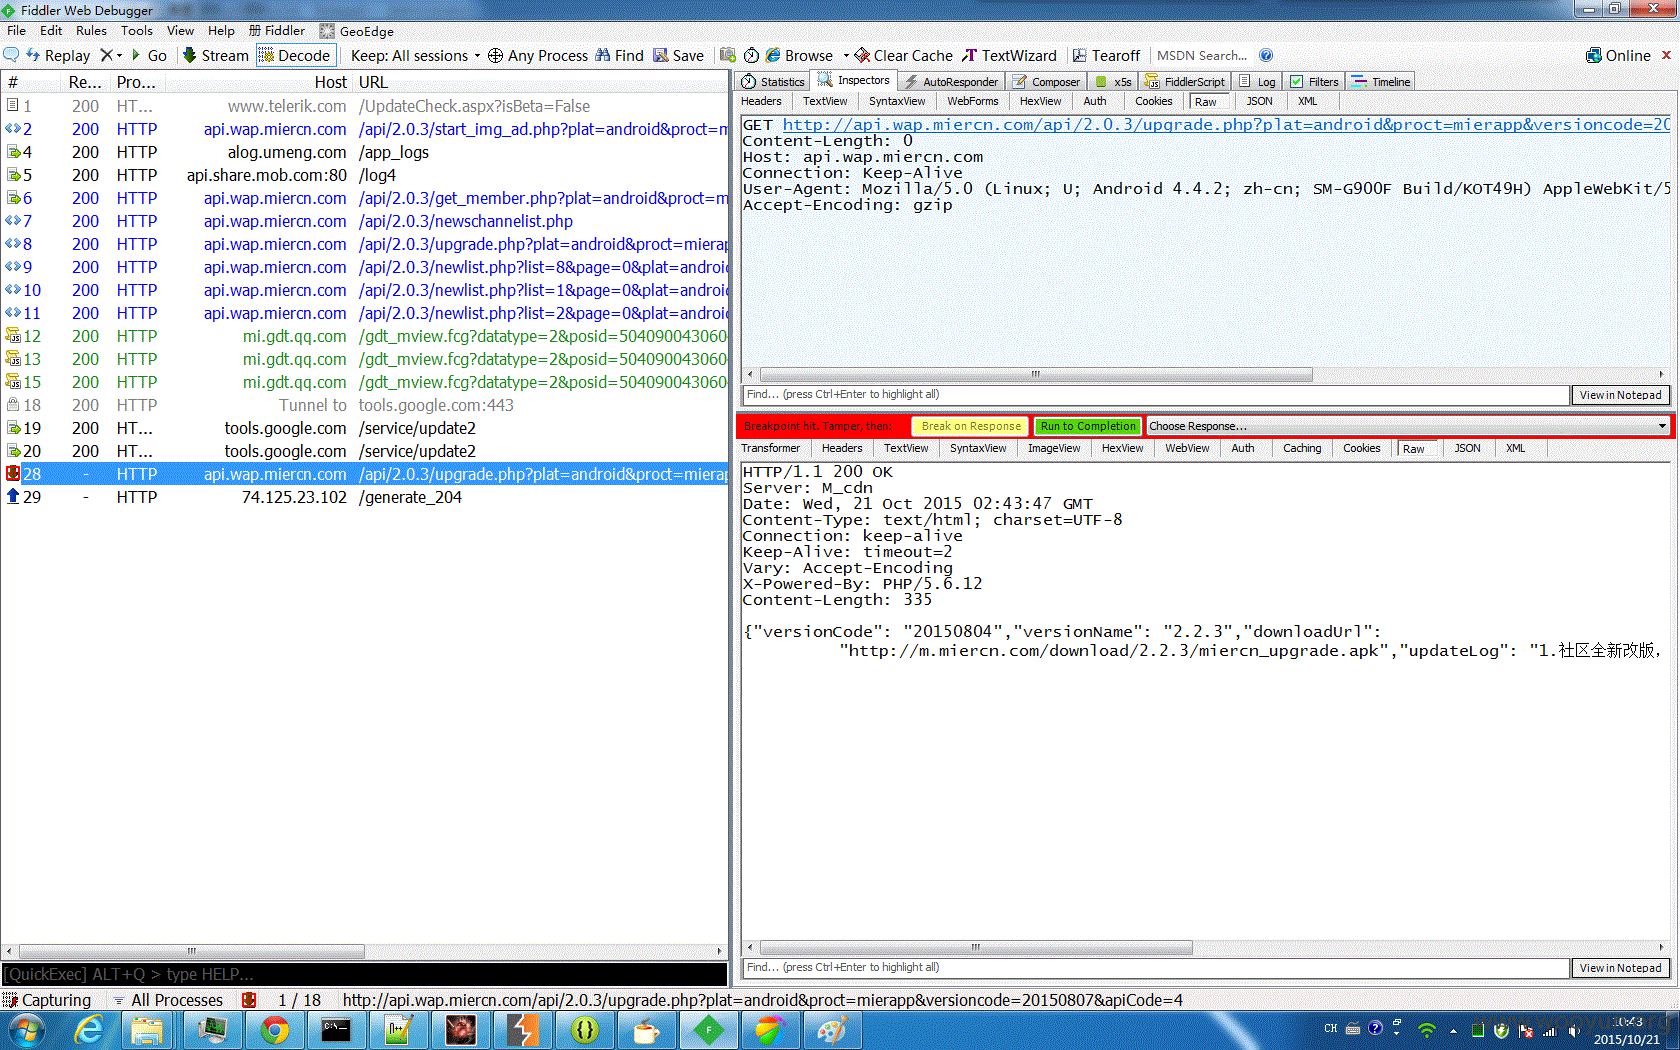Select session 18 Tunnel to row
1680x1050 pixels.
coord(365,405)
